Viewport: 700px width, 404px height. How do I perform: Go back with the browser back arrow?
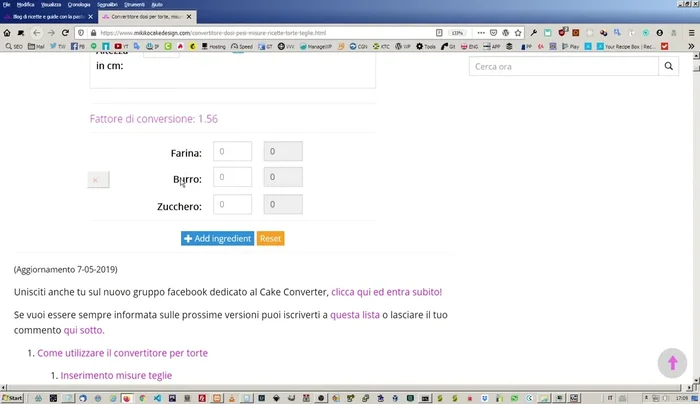tap(36, 32)
